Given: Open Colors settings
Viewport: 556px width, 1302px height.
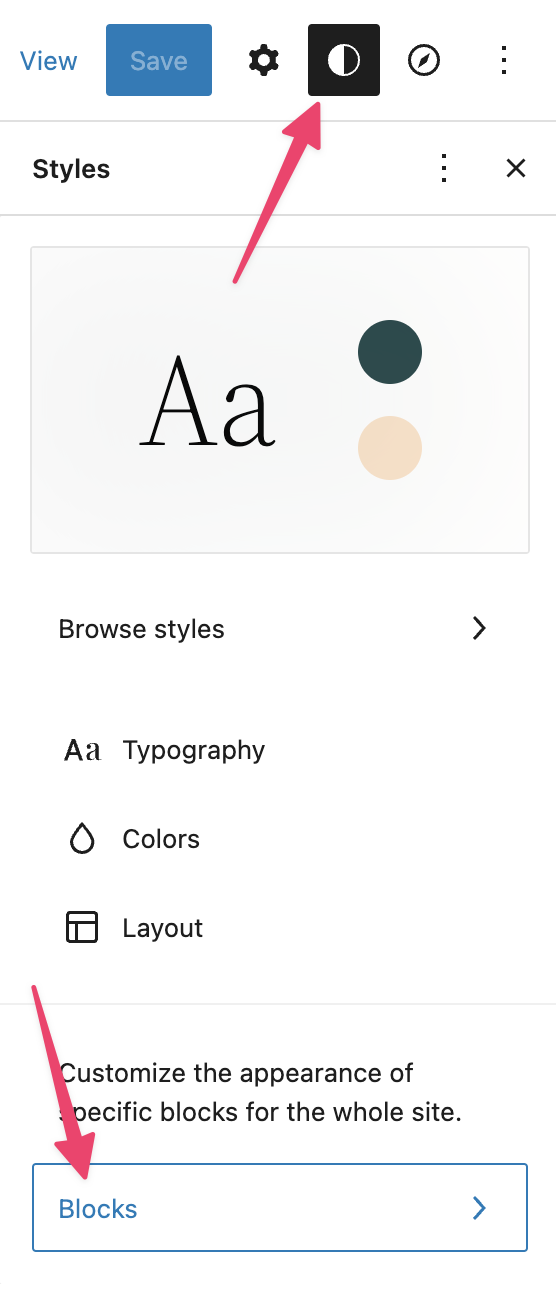Looking at the screenshot, I should [280, 839].
